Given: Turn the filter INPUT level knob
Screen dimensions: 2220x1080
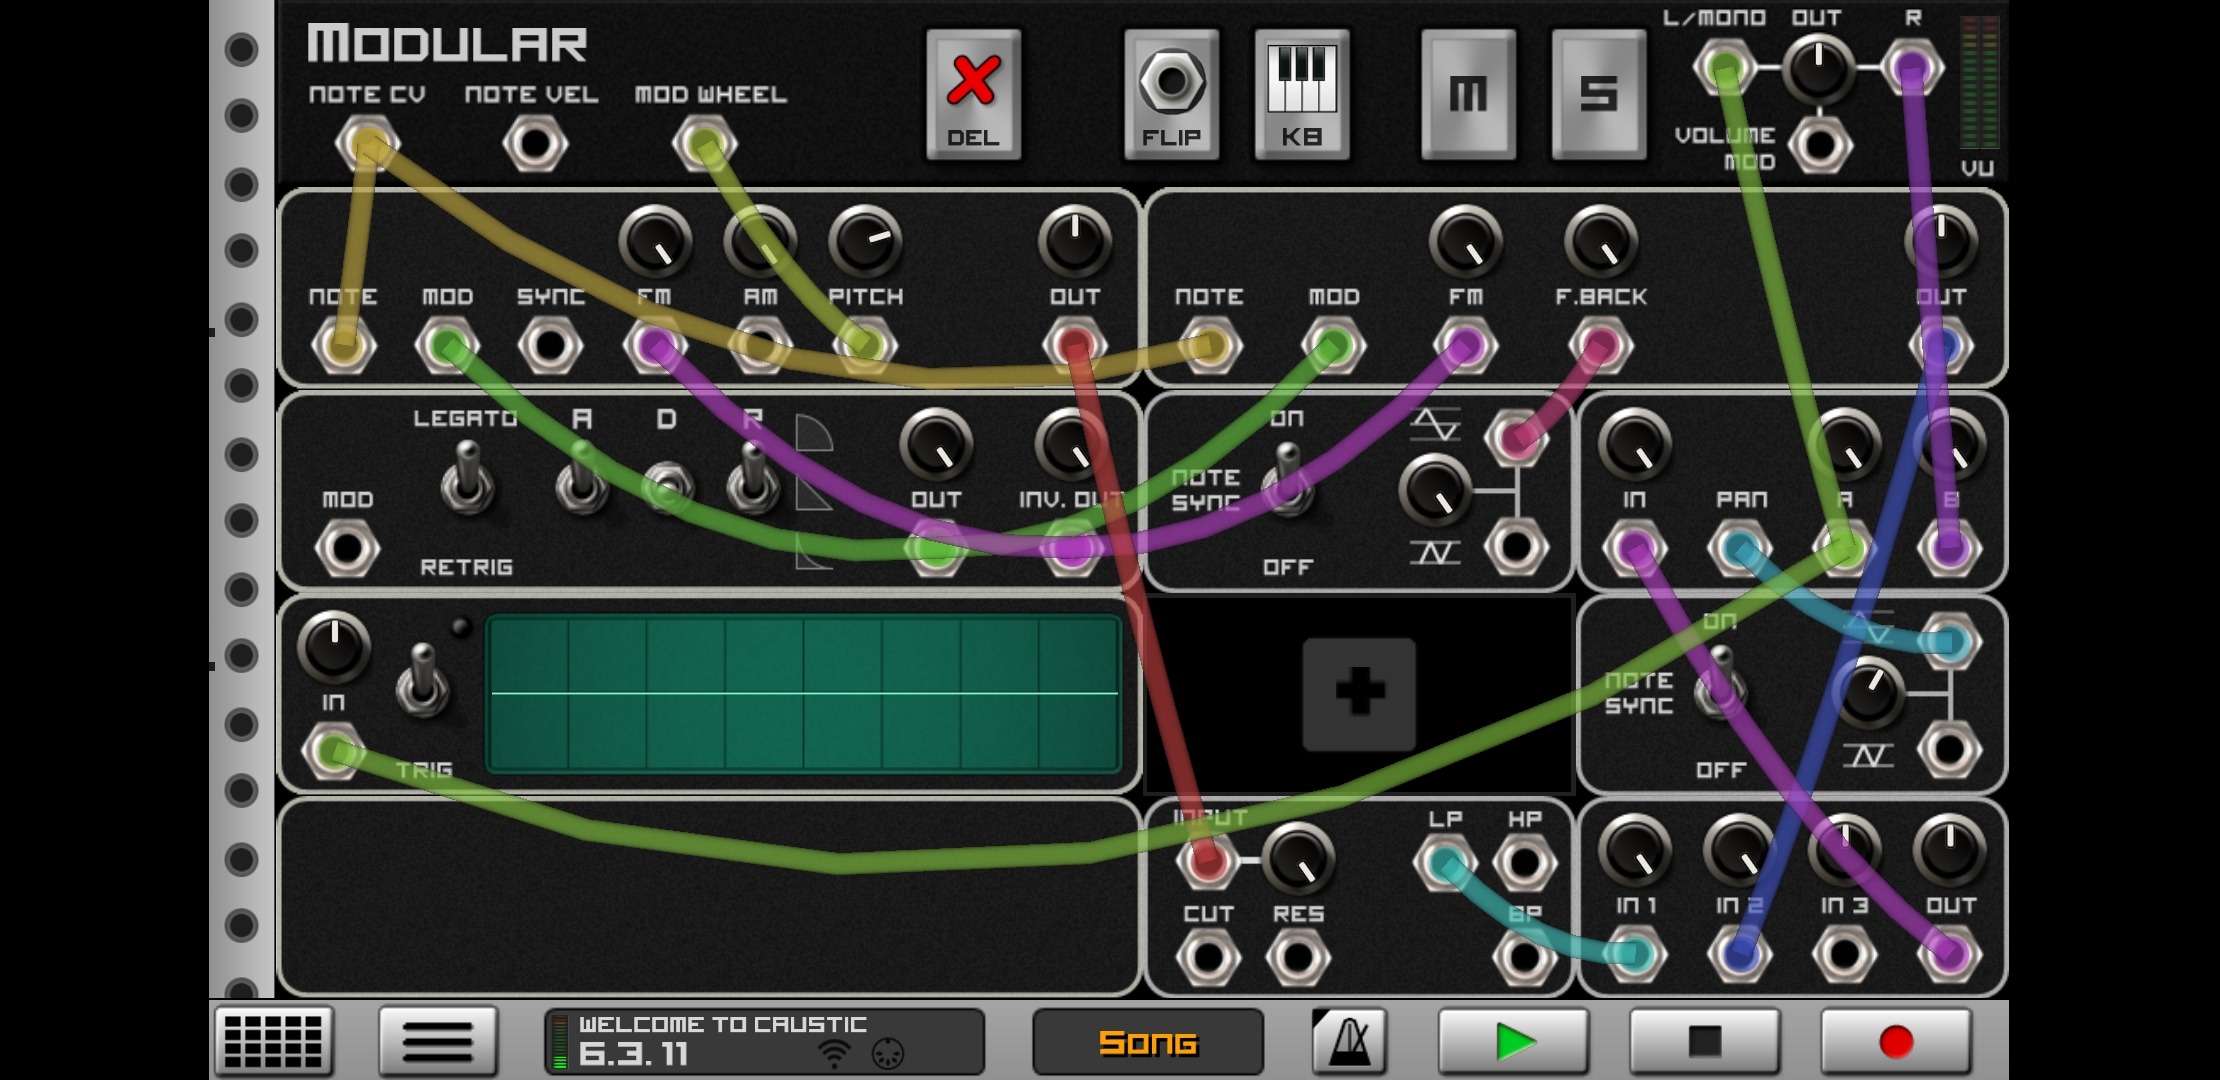Looking at the screenshot, I should click(x=1298, y=858).
